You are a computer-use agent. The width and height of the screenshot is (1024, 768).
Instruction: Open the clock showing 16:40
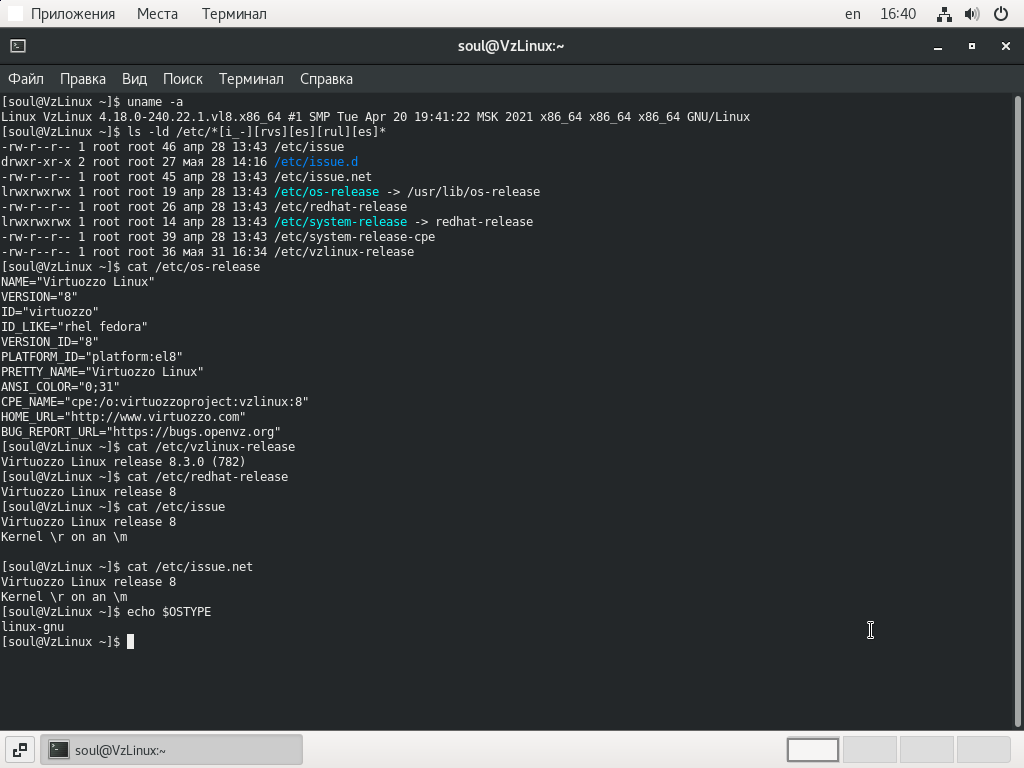(x=898, y=14)
